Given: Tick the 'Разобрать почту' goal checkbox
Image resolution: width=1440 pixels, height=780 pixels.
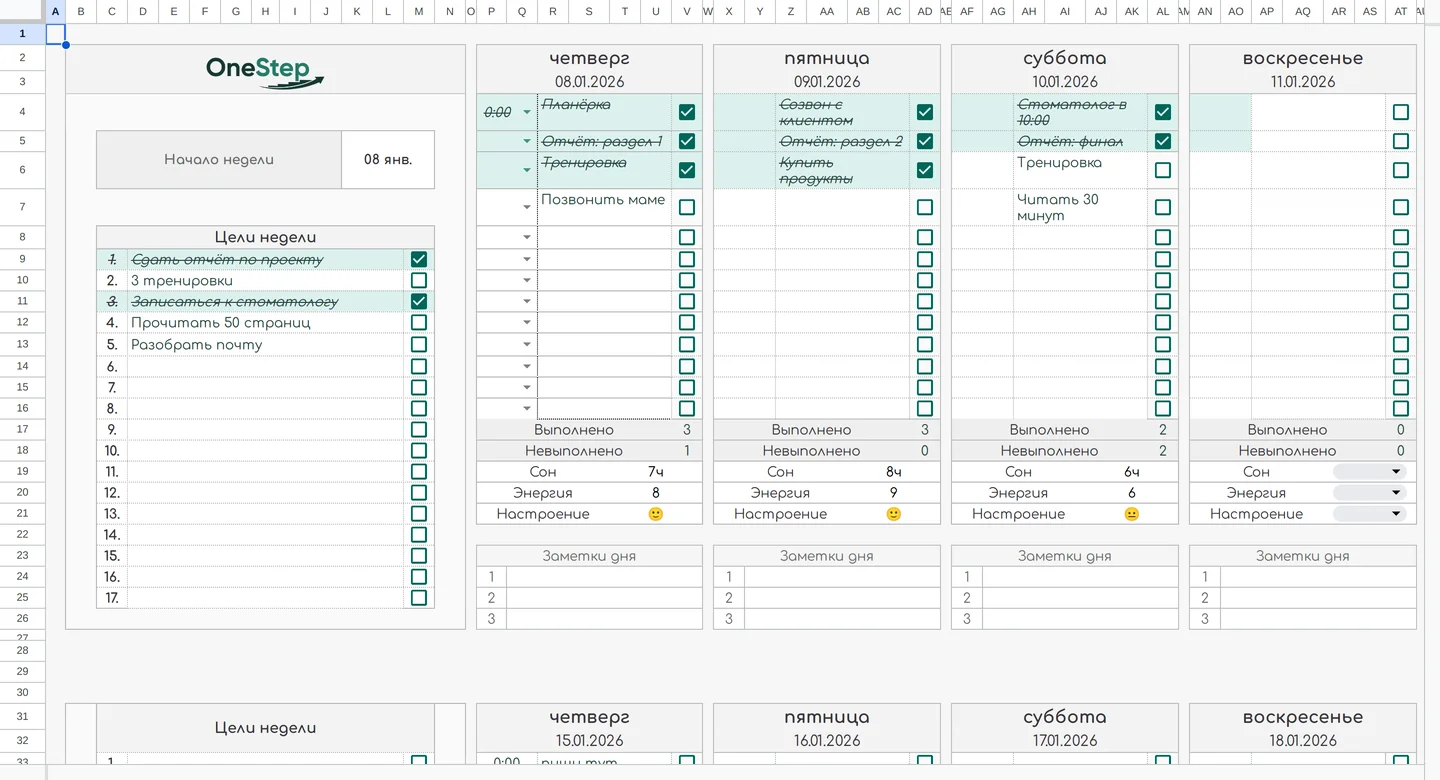Looking at the screenshot, I should [419, 344].
